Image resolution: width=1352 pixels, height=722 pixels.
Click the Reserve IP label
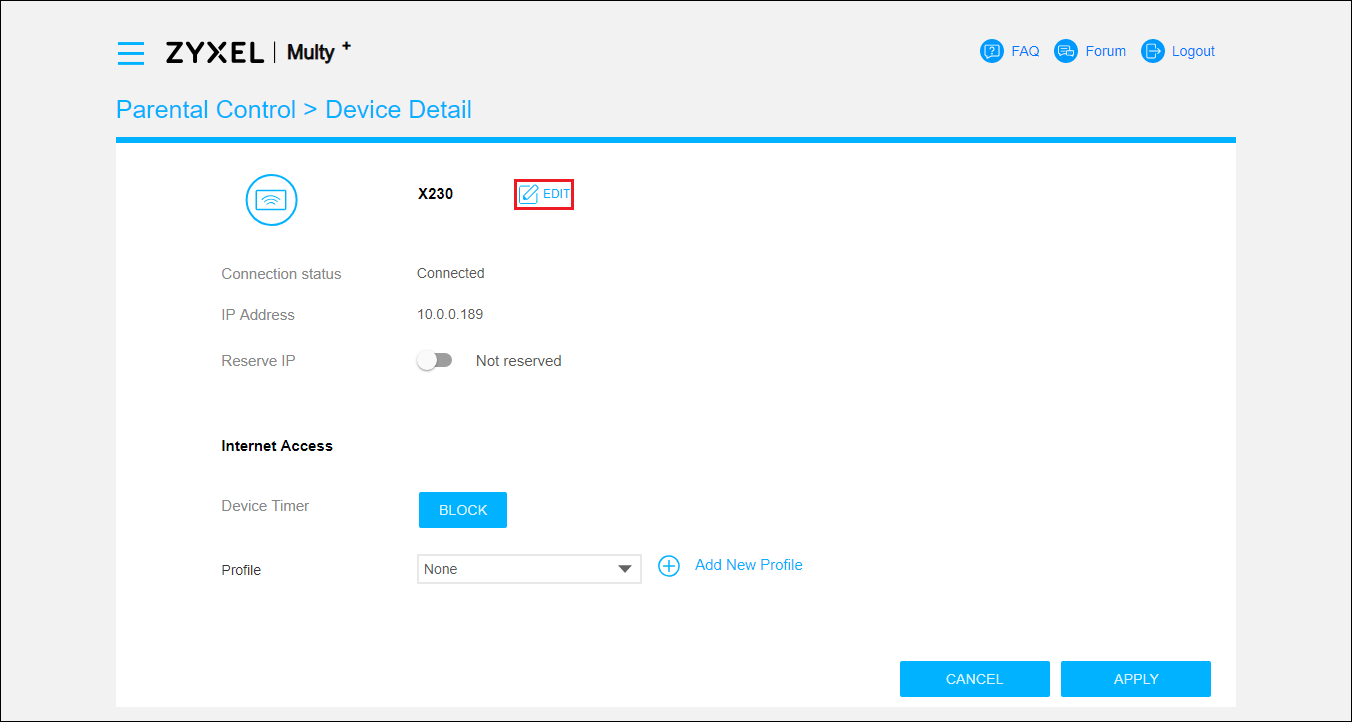click(258, 361)
